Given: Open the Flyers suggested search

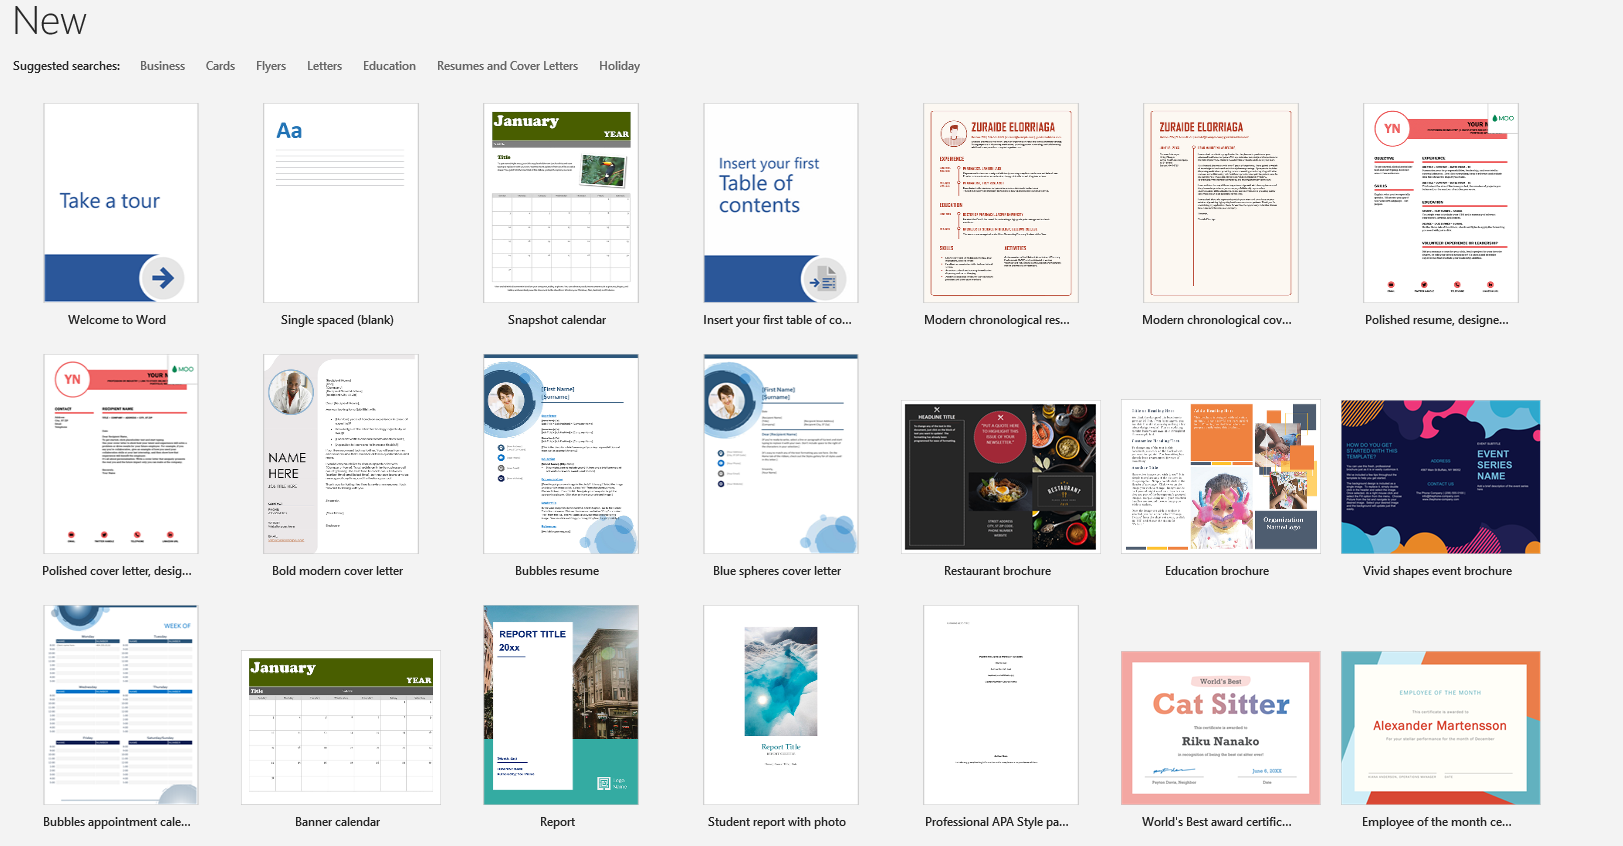Looking at the screenshot, I should [271, 66].
